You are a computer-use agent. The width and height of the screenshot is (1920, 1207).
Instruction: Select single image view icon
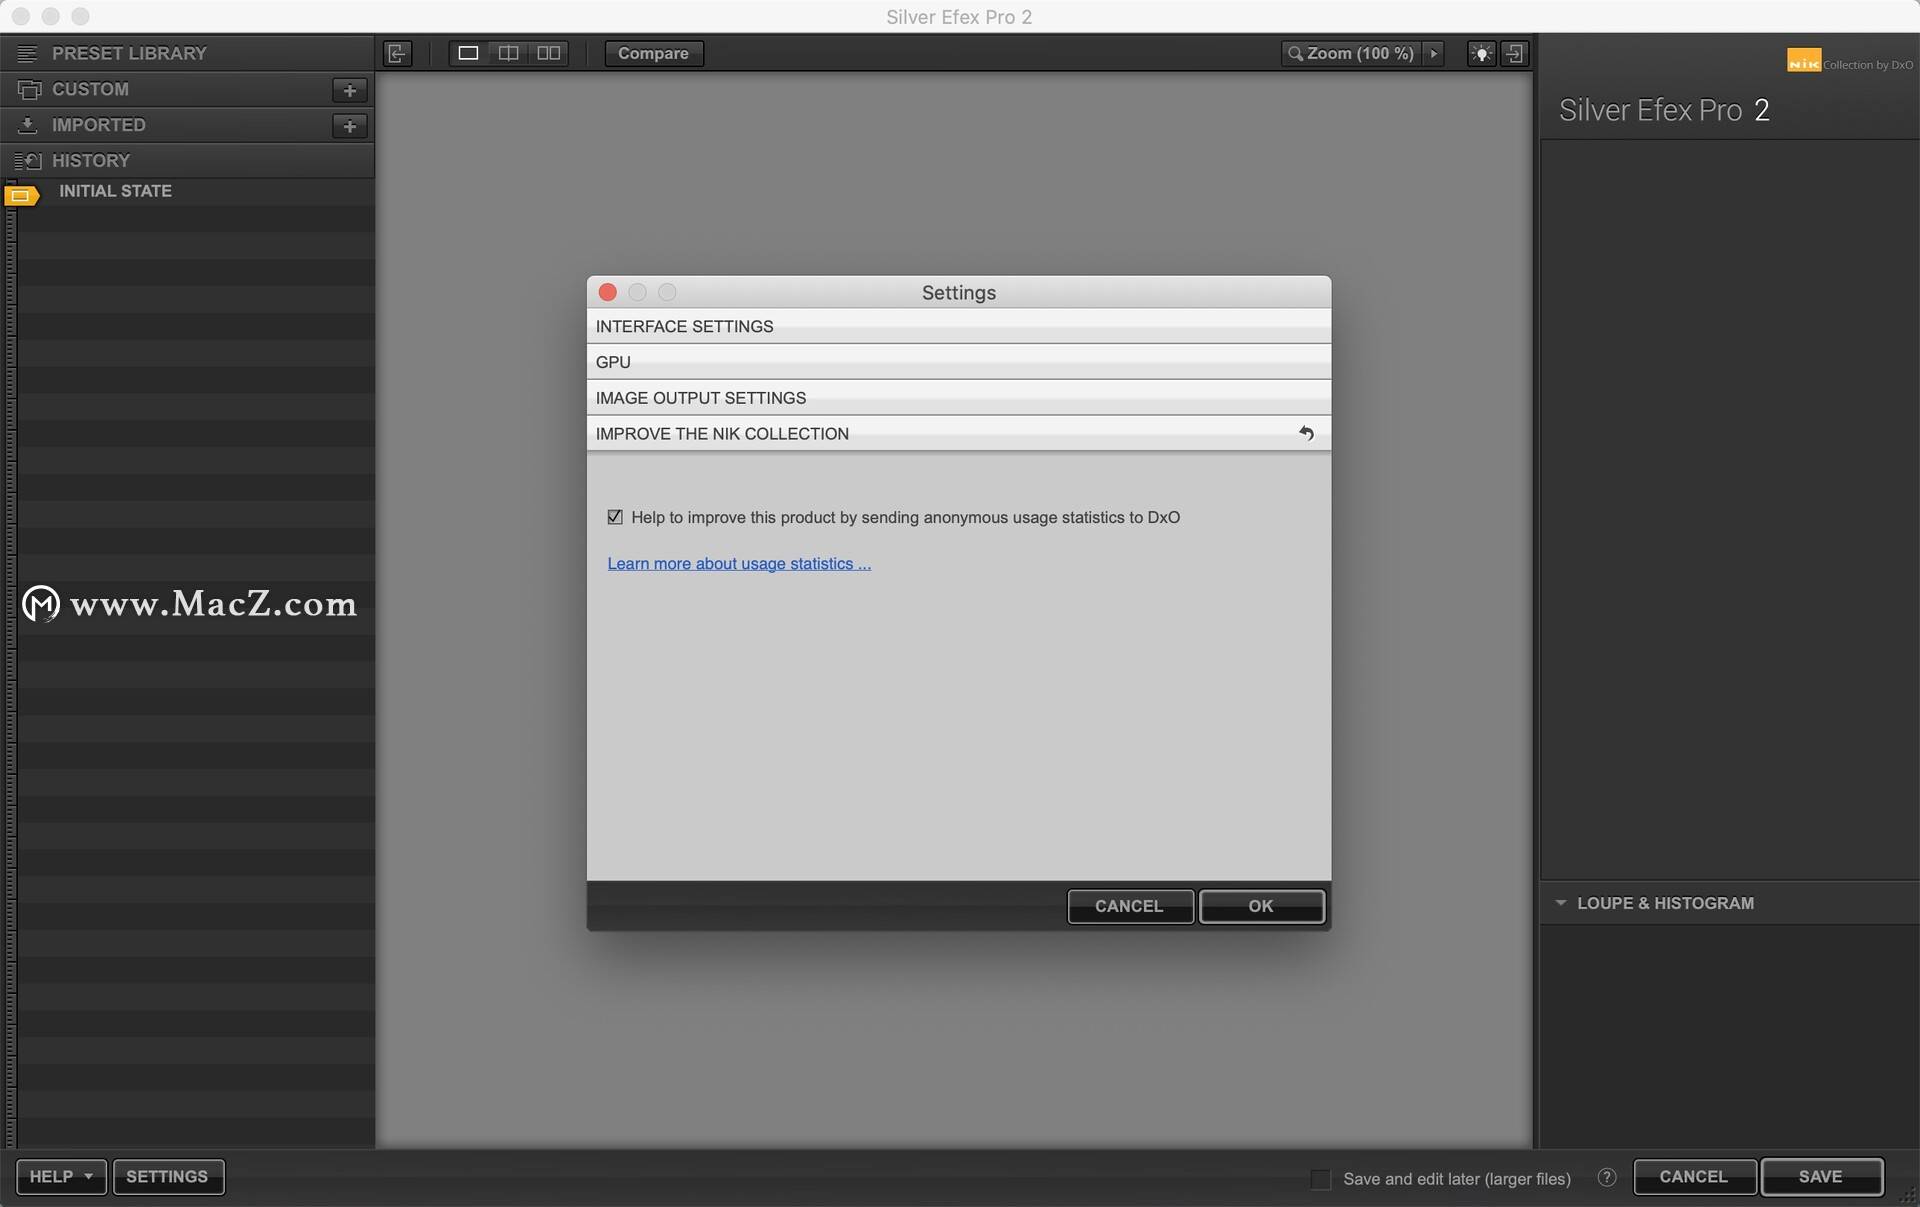coord(468,53)
